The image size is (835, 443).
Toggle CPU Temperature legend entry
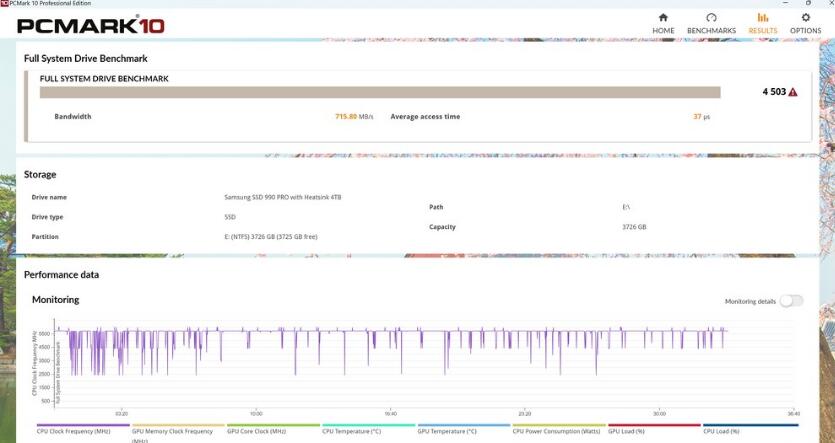click(351, 431)
